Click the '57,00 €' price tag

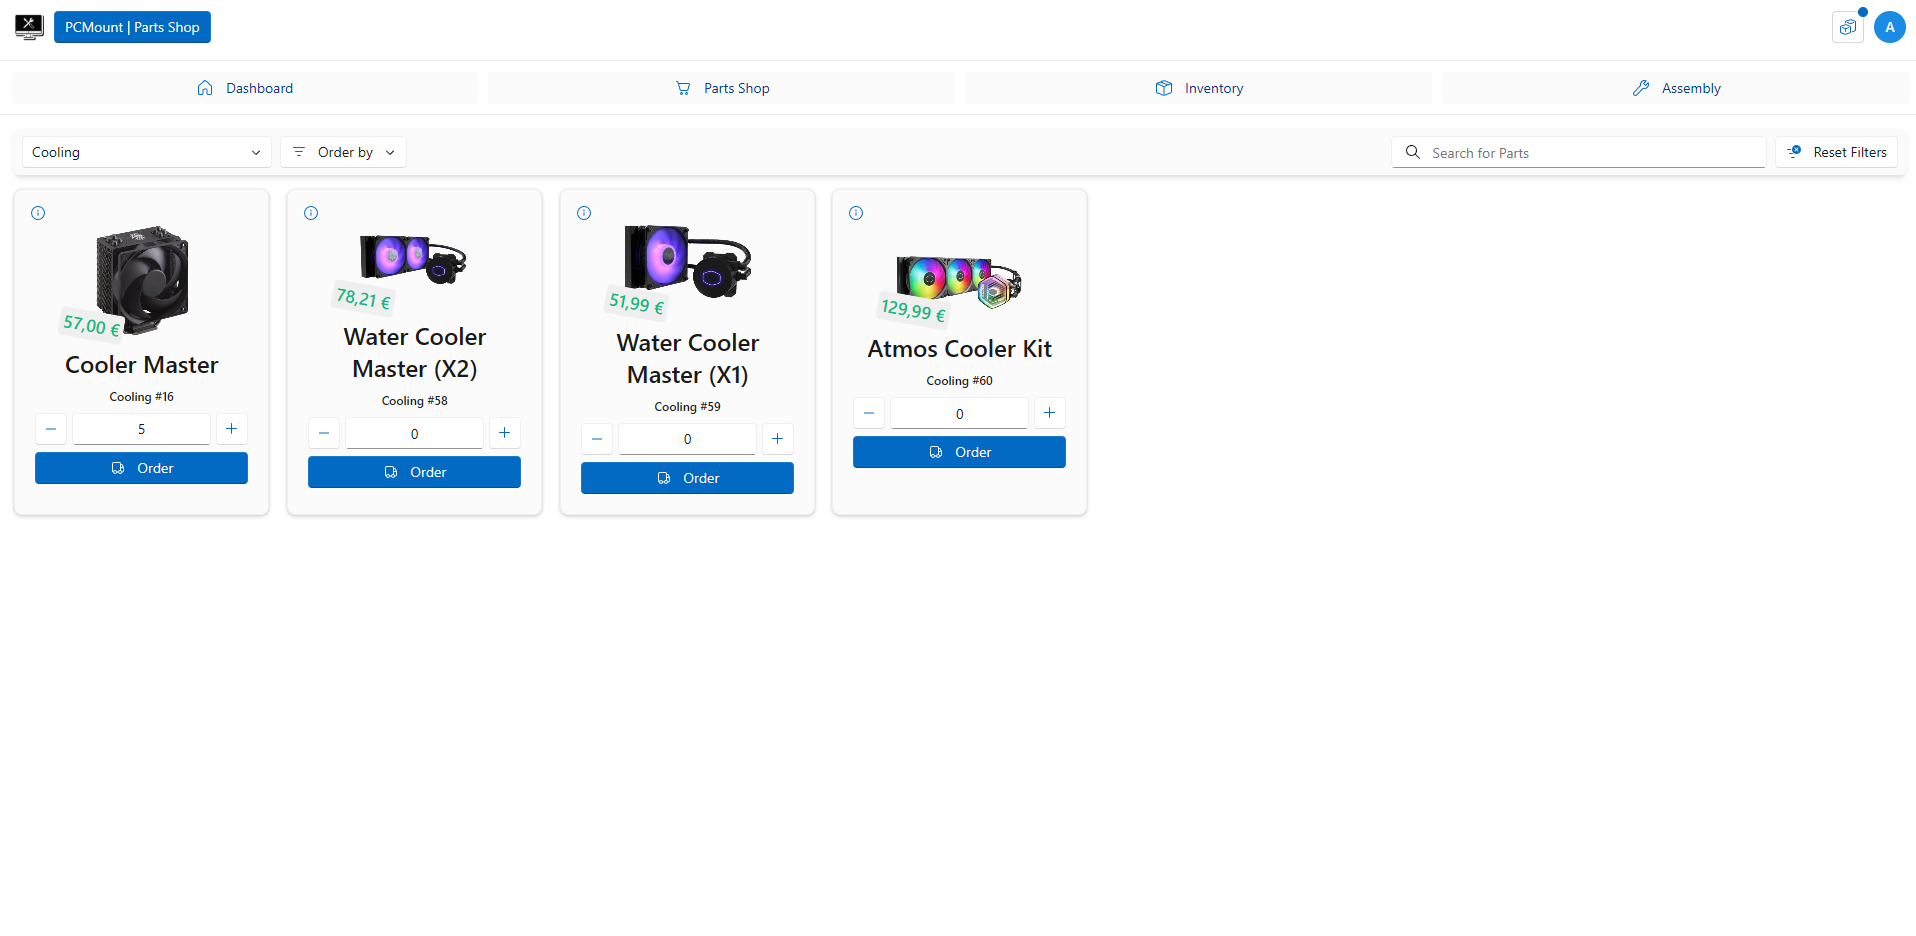(91, 324)
